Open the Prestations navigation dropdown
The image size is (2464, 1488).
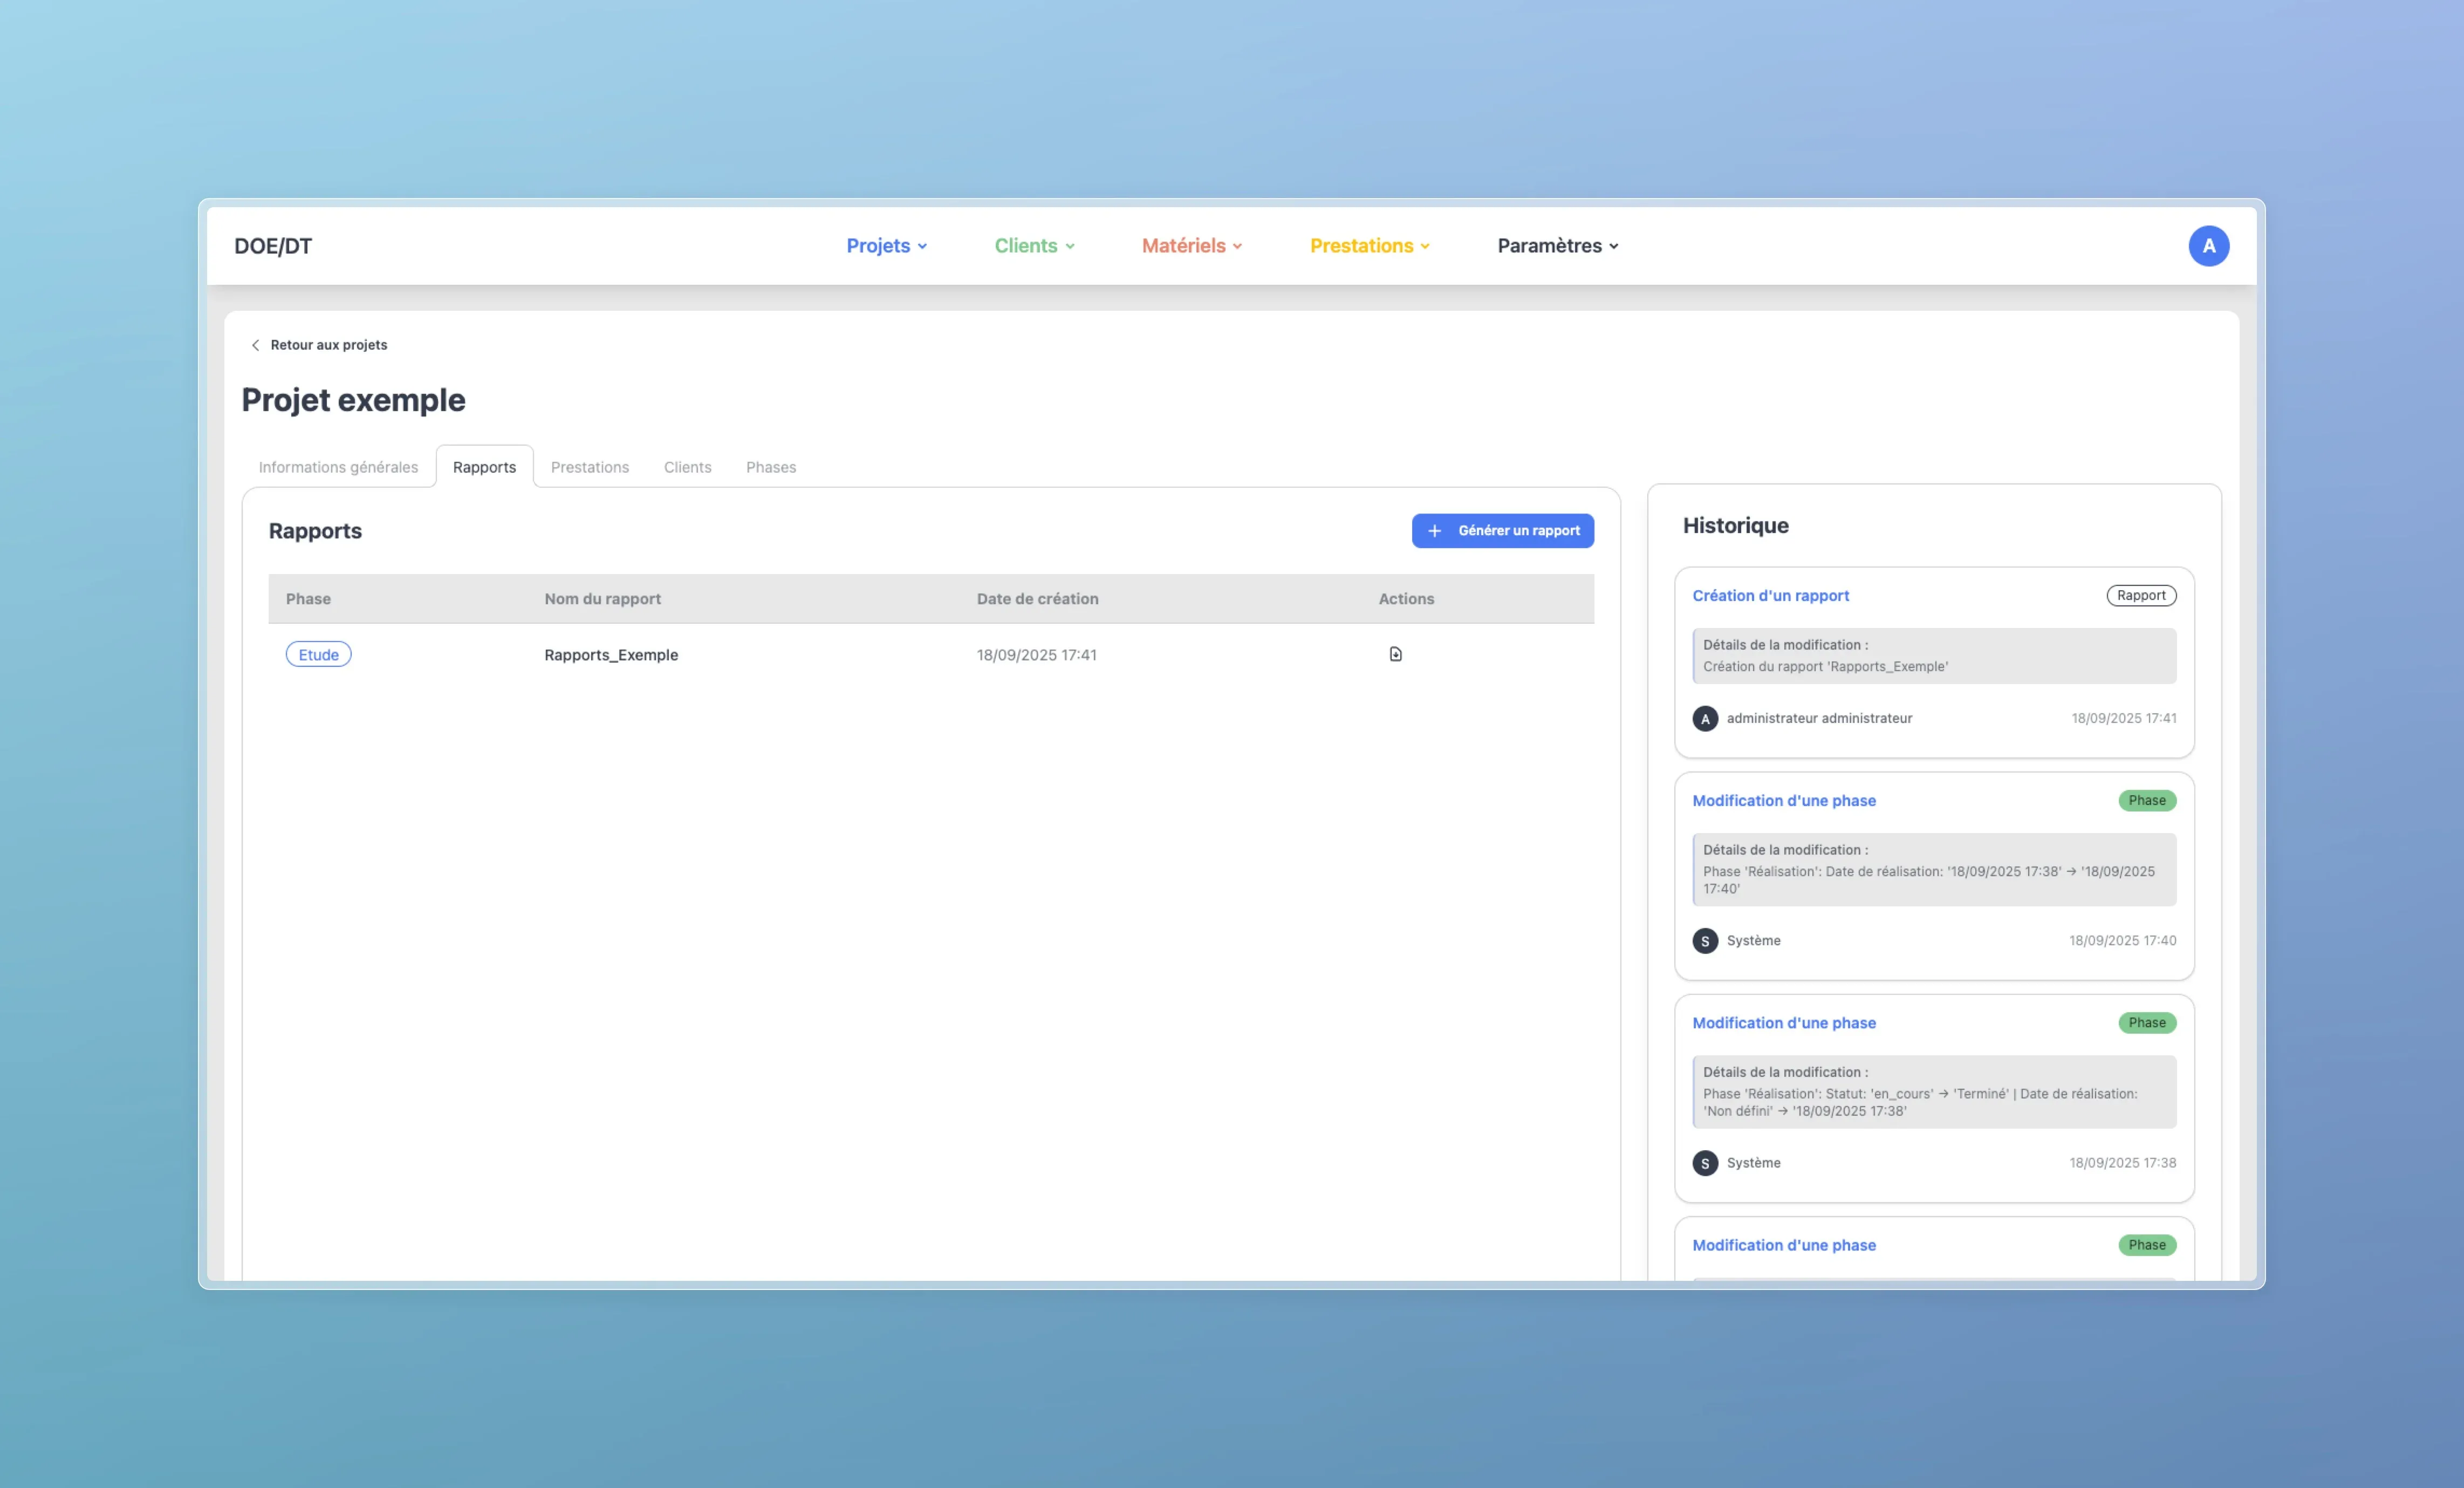tap(1369, 246)
